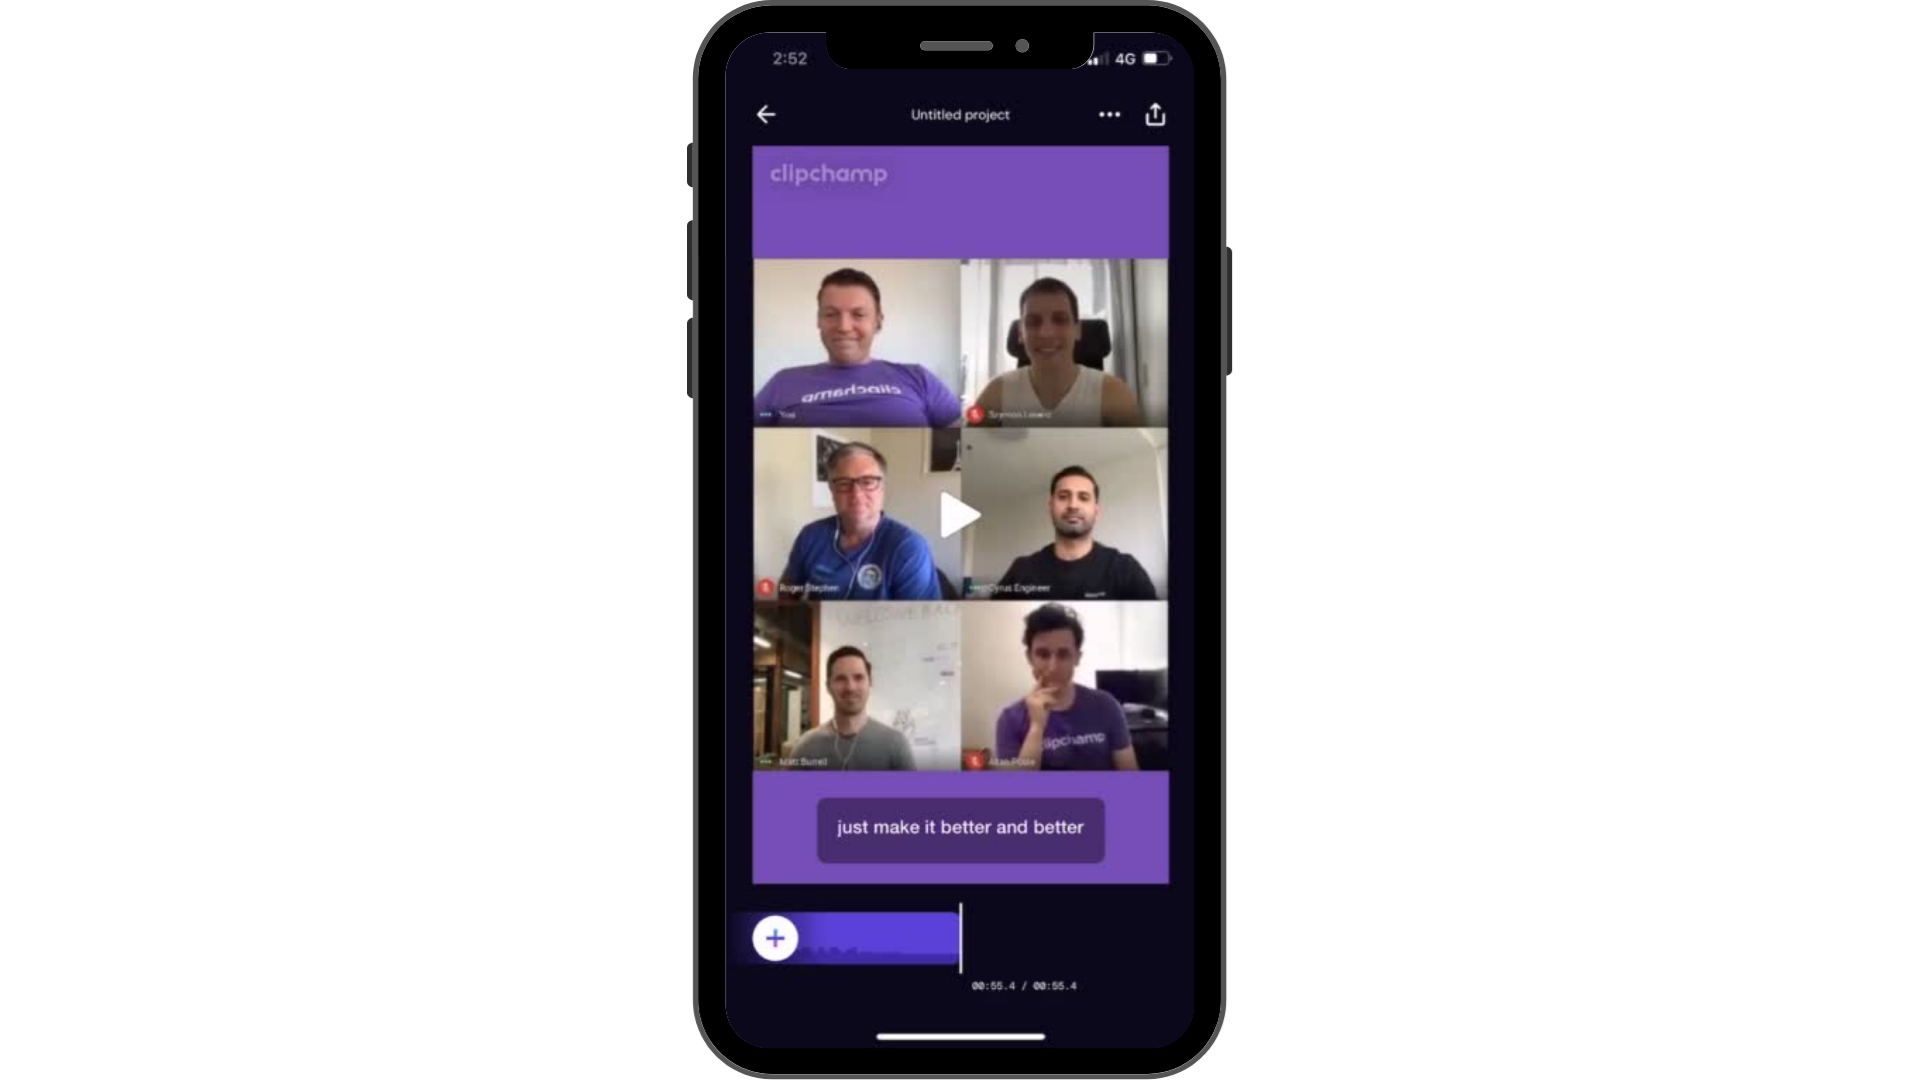Tap the play button to preview video
Screen dimensions: 1920x1080
point(960,514)
